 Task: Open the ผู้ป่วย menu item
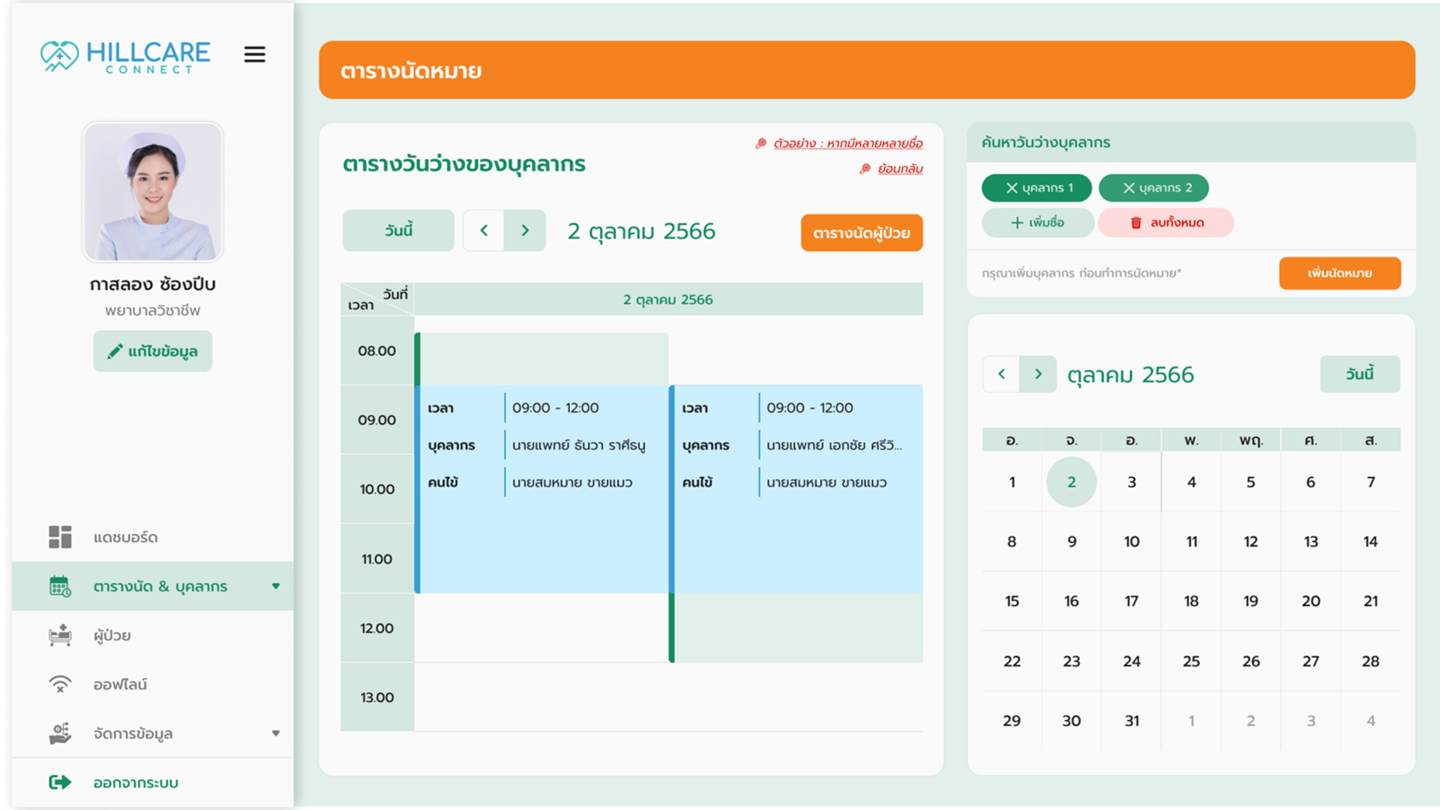click(x=112, y=635)
